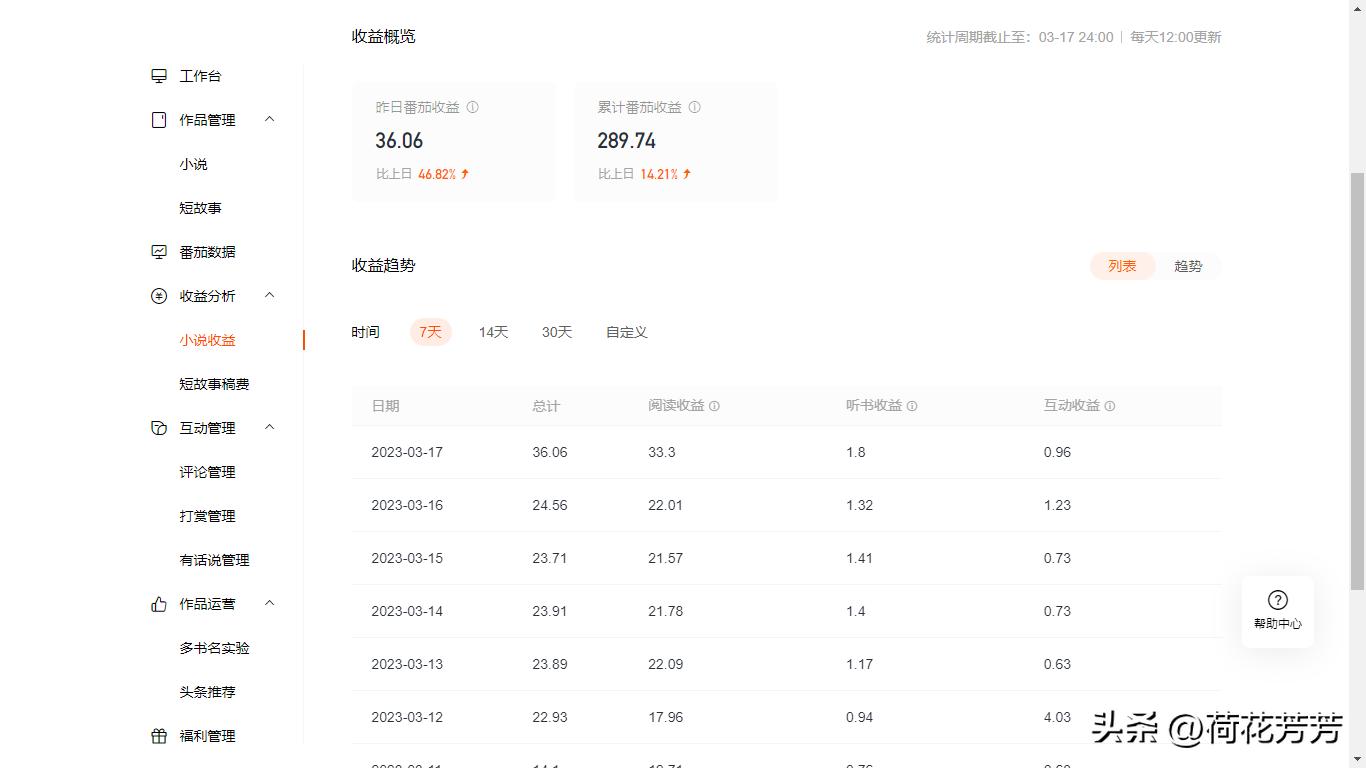
Task: Choose the 30天 time filter
Action: pyautogui.click(x=556, y=332)
